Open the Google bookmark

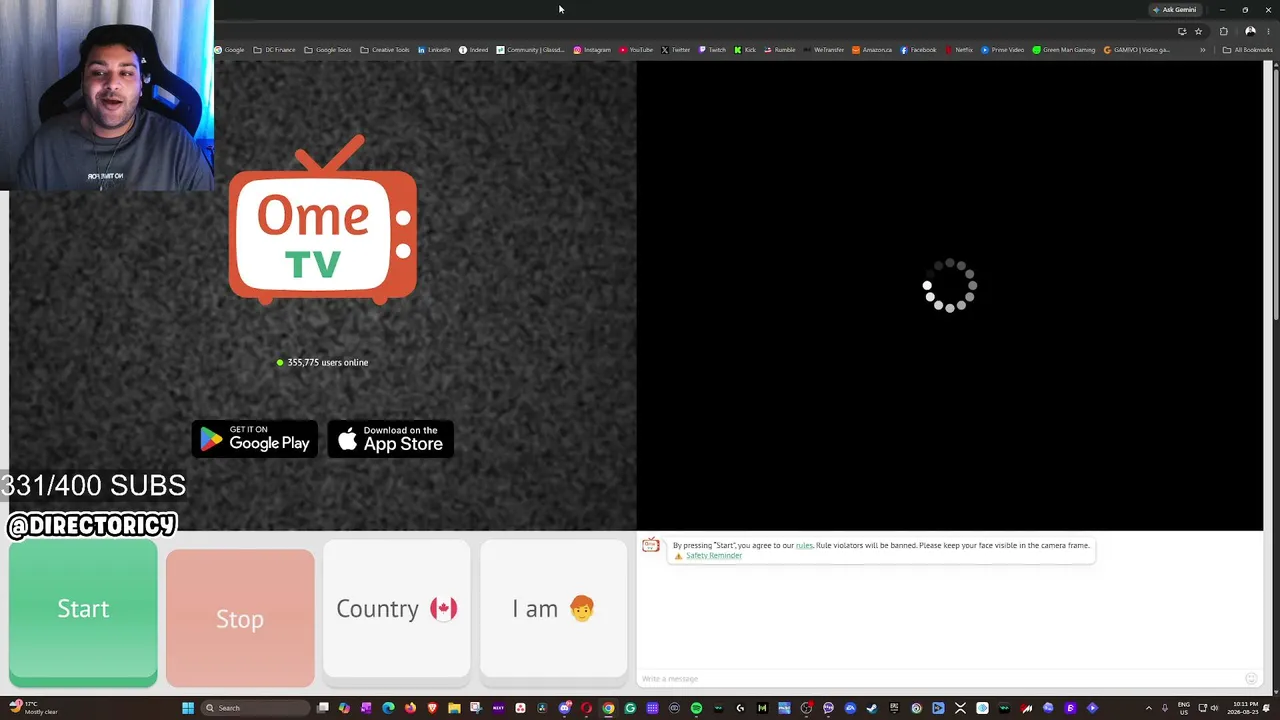(230, 50)
